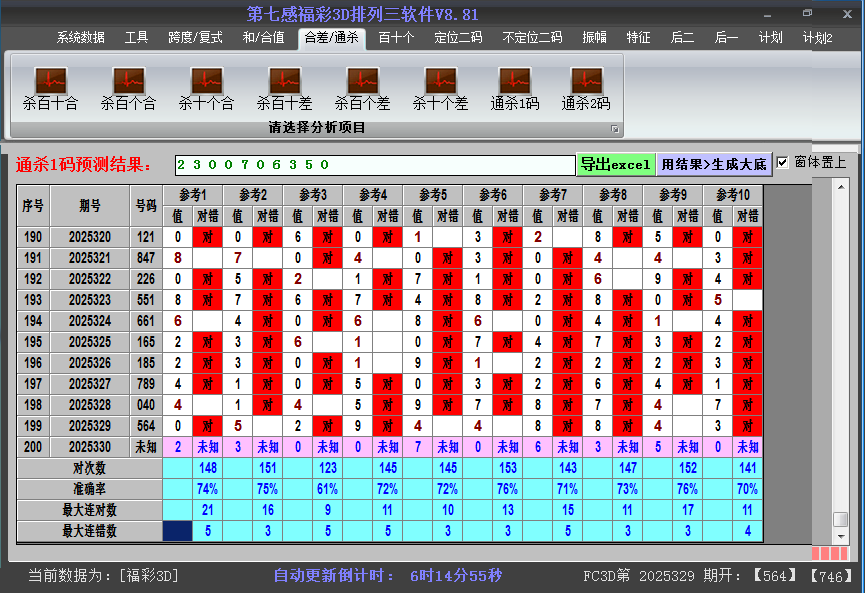Open the 杀百个差 analysis tool

(x=362, y=85)
